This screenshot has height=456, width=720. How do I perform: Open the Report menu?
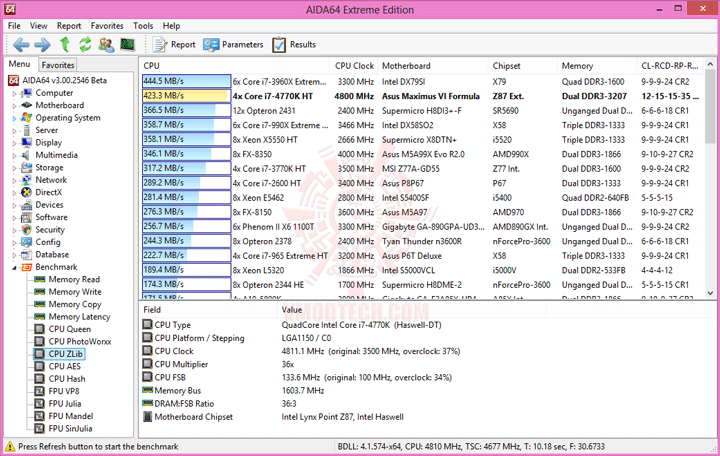(69, 26)
